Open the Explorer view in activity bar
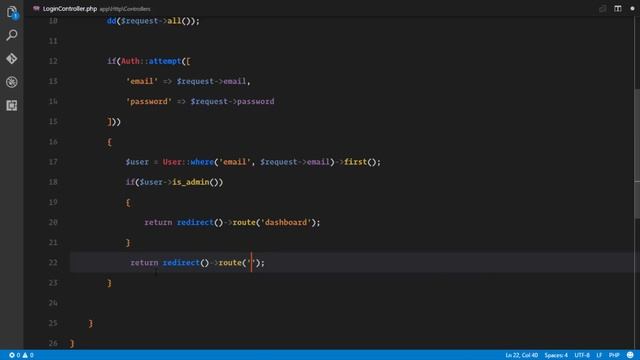 click(12, 13)
